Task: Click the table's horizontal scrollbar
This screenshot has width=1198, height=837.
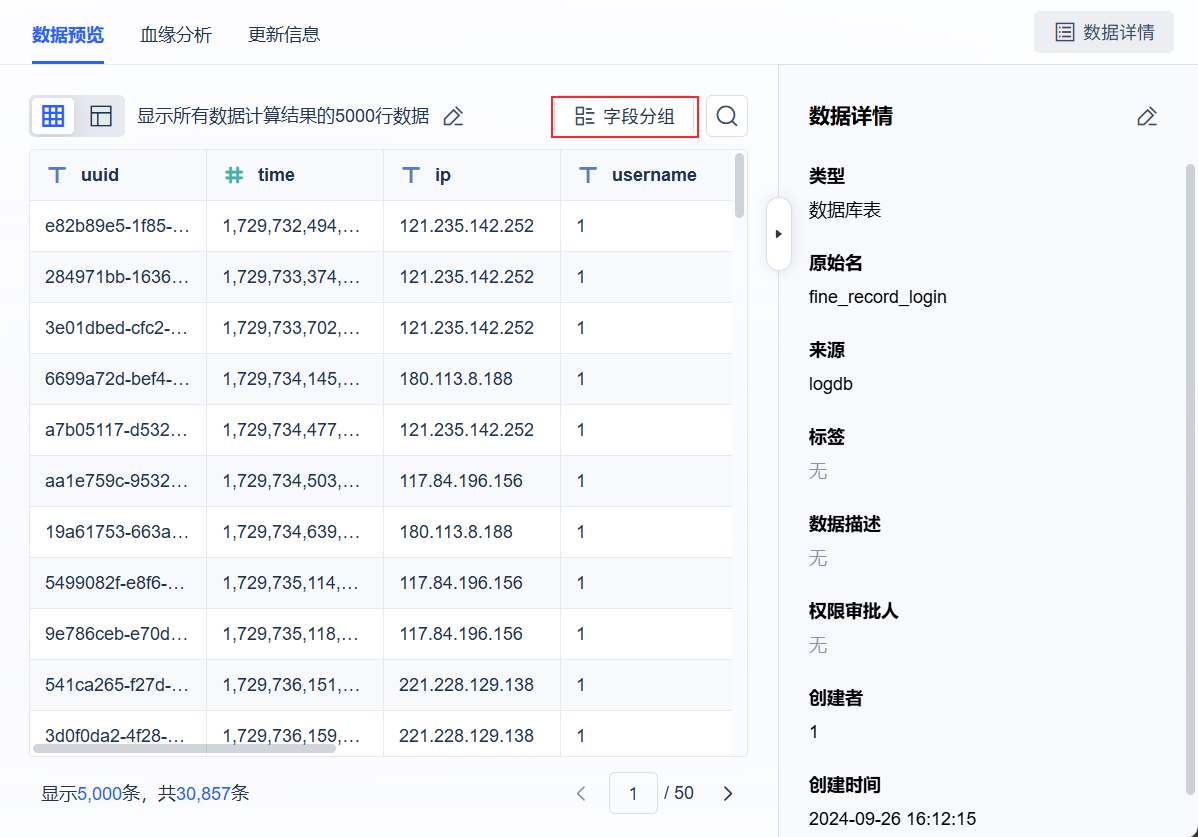Action: (184, 748)
